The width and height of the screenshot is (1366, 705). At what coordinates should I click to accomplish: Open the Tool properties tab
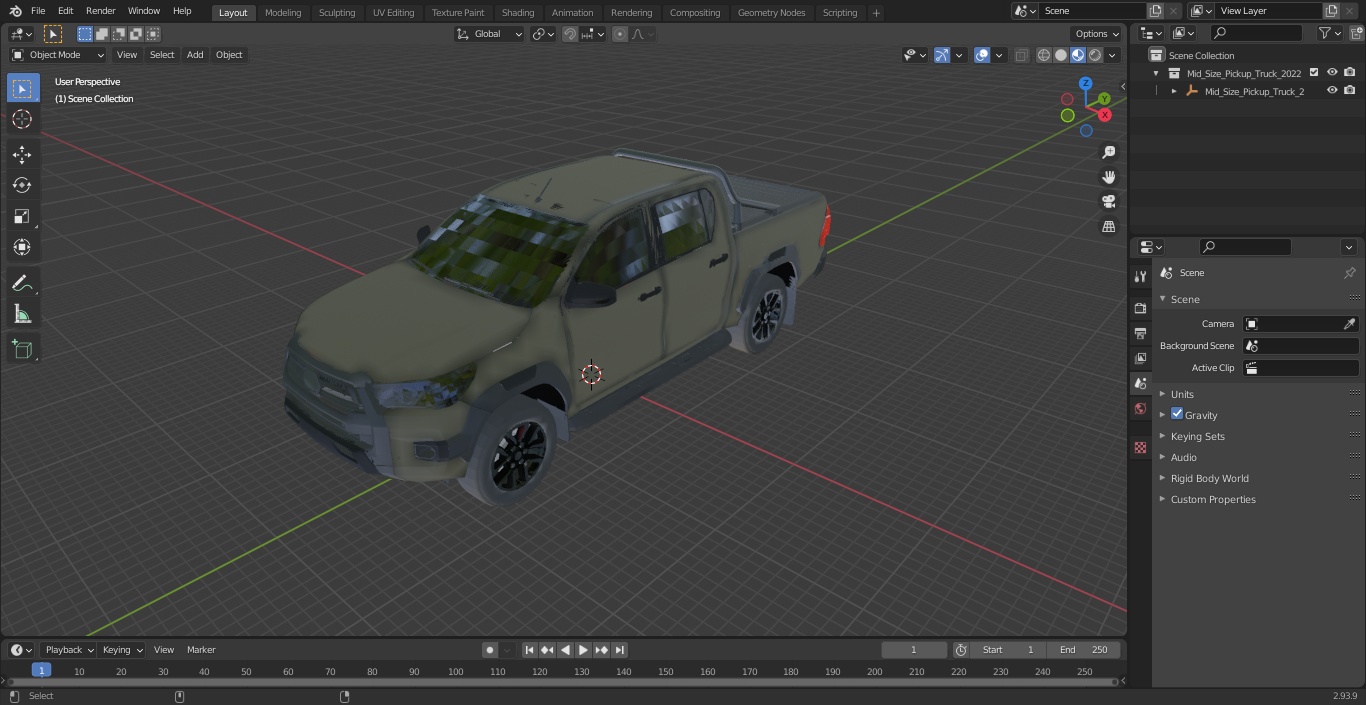(x=1140, y=276)
